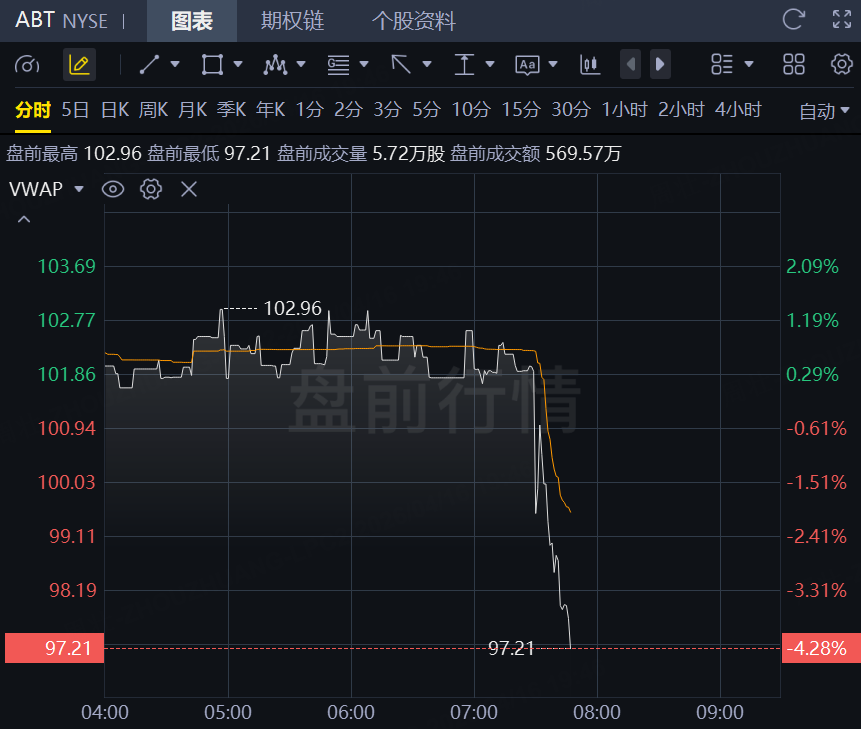Select the rectangle shape tool
The width and height of the screenshot is (861, 729).
[212, 65]
